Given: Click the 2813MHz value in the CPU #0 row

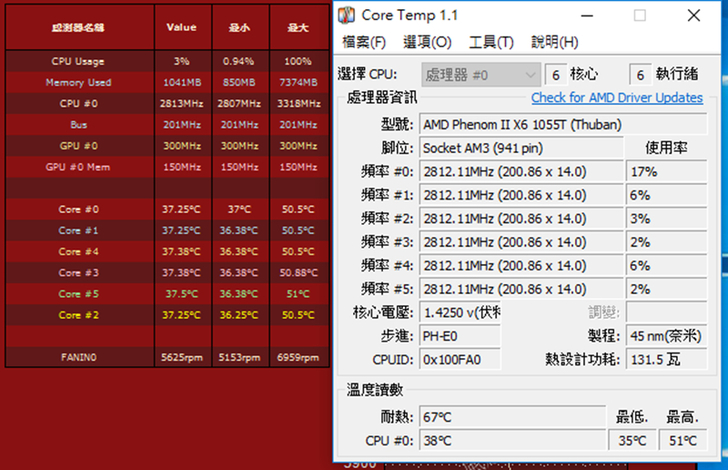Looking at the screenshot, I should coord(182,104).
